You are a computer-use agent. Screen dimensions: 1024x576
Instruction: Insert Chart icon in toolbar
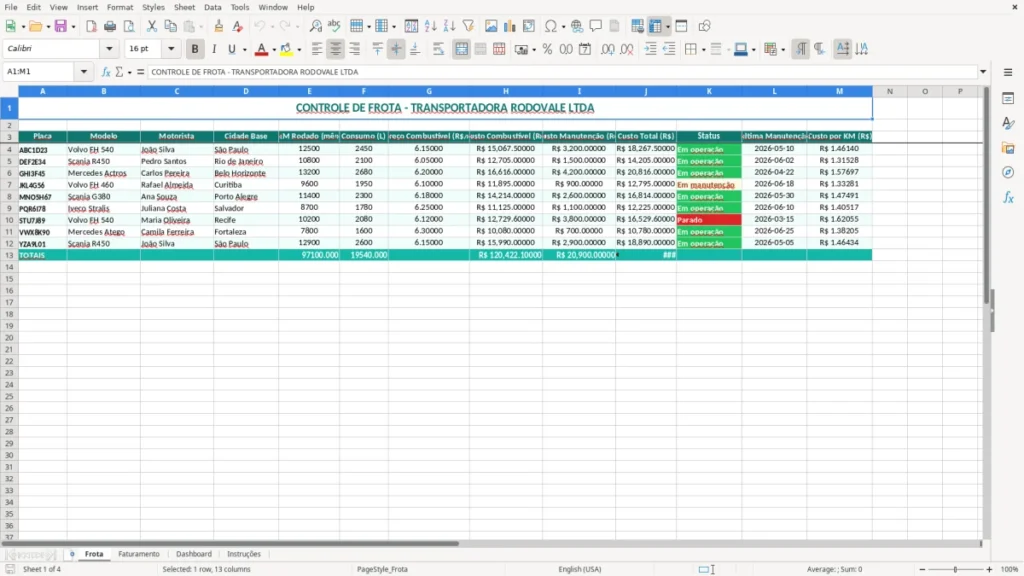[x=510, y=26]
